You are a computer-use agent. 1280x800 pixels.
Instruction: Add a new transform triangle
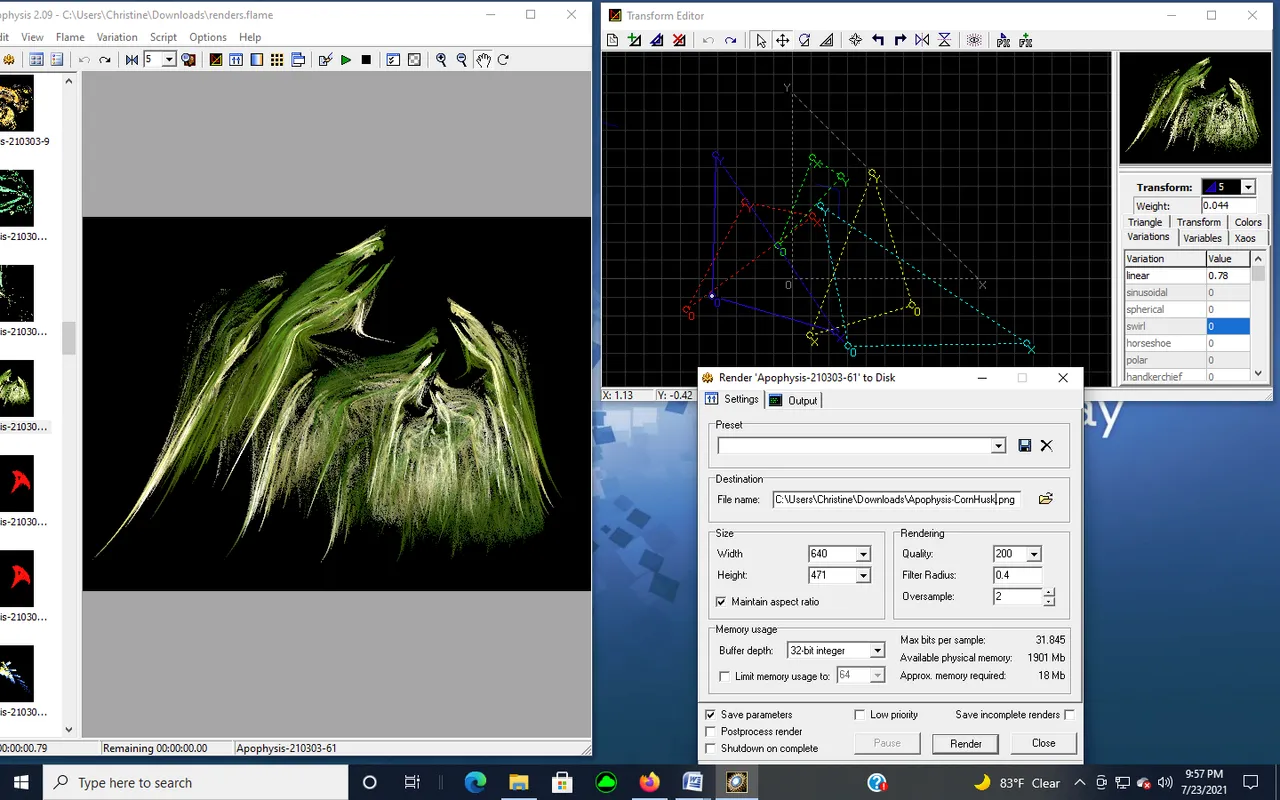coord(635,40)
